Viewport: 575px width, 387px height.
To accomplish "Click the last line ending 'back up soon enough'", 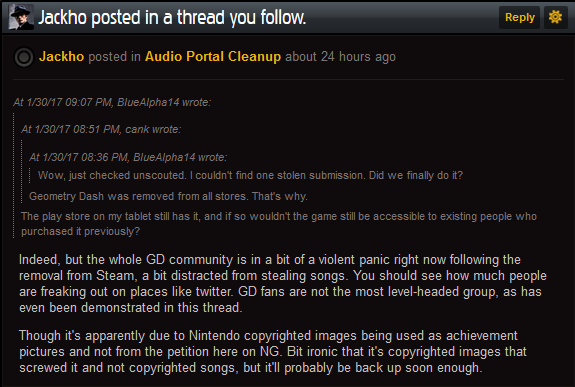I will tap(250, 368).
